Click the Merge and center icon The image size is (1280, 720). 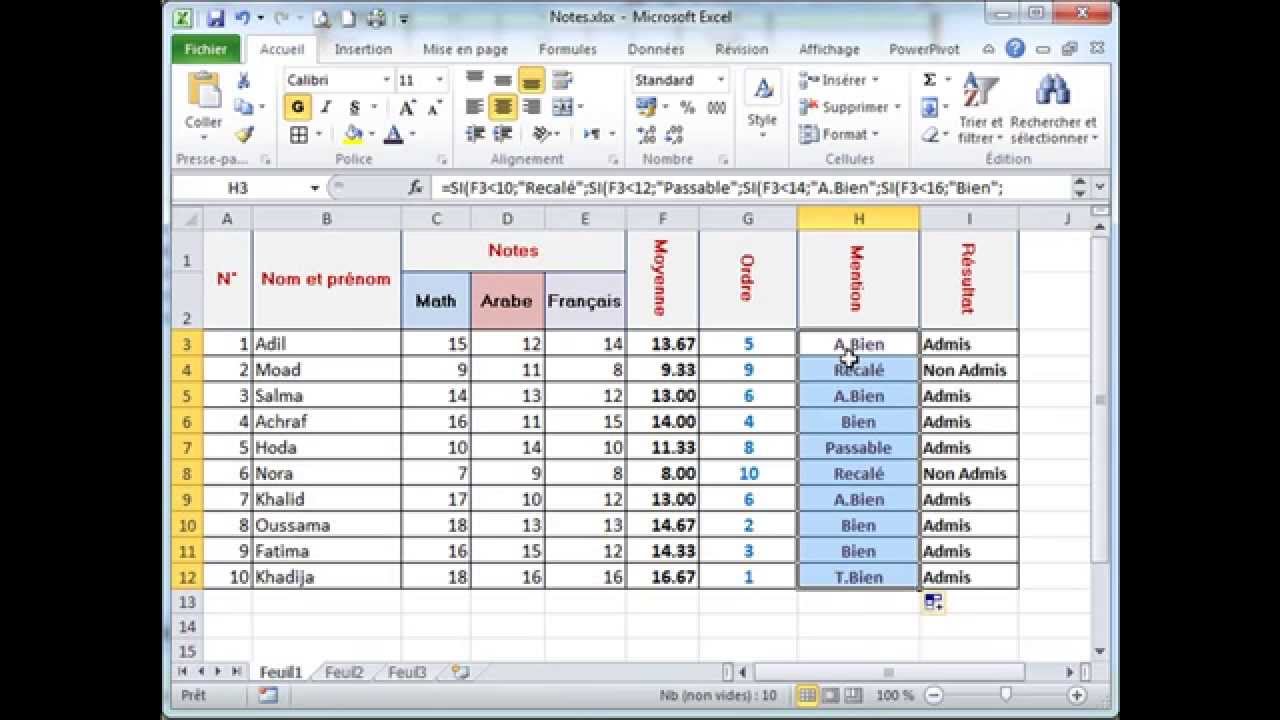click(x=561, y=107)
